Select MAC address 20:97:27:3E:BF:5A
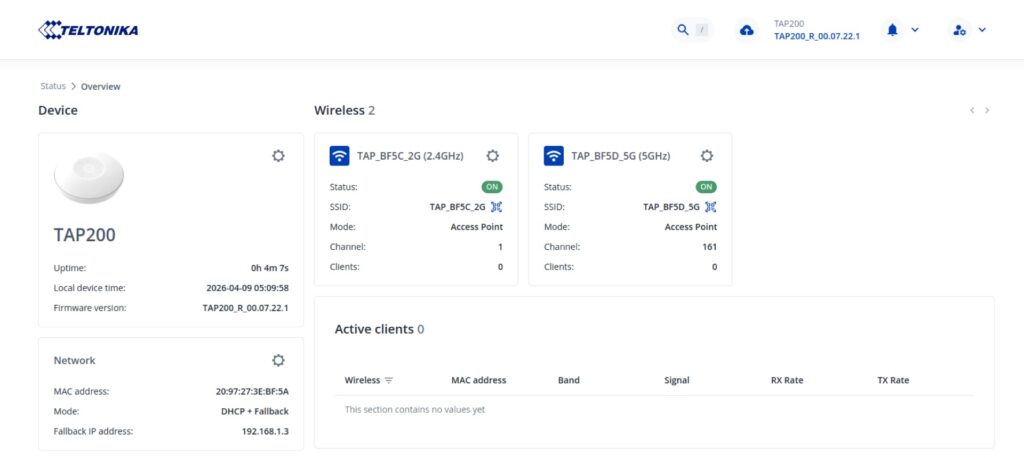The image size is (1024, 458). pos(252,392)
